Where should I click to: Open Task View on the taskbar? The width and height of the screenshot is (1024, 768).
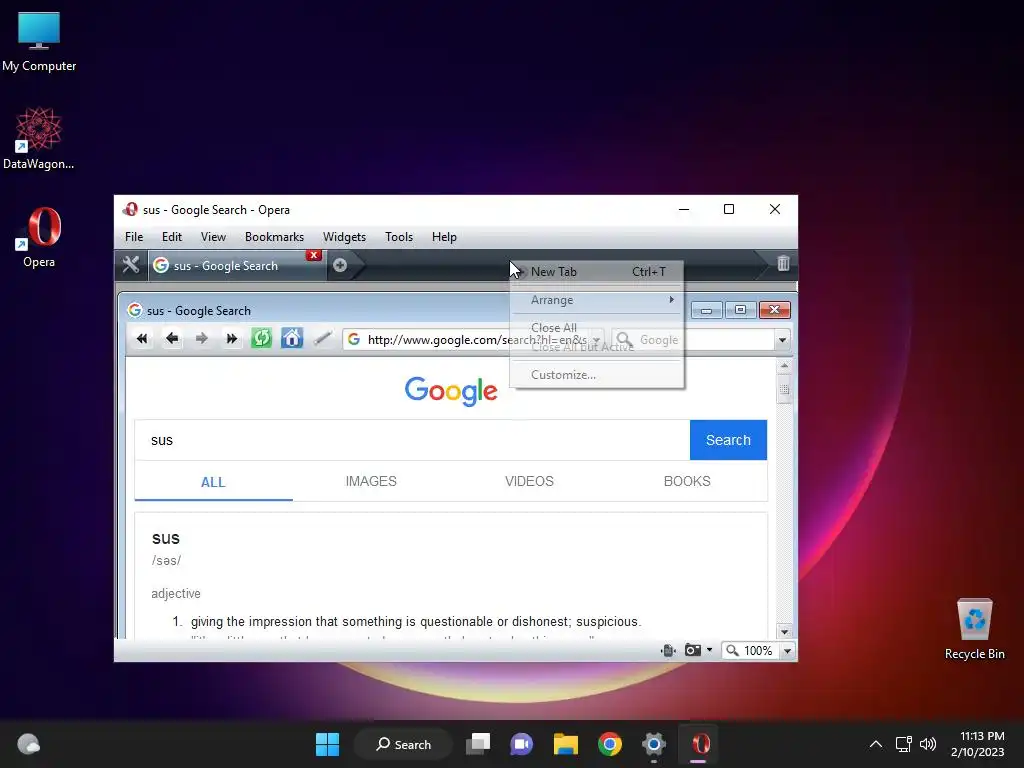[x=478, y=744]
